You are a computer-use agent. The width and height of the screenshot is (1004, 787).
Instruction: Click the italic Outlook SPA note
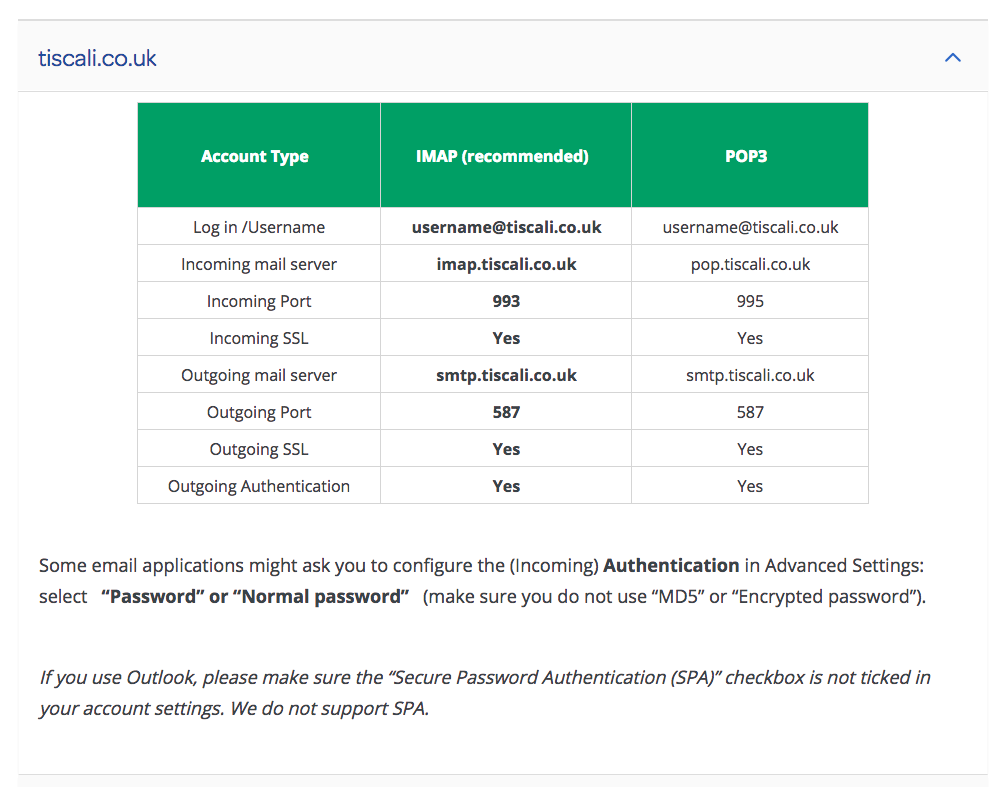(x=485, y=693)
